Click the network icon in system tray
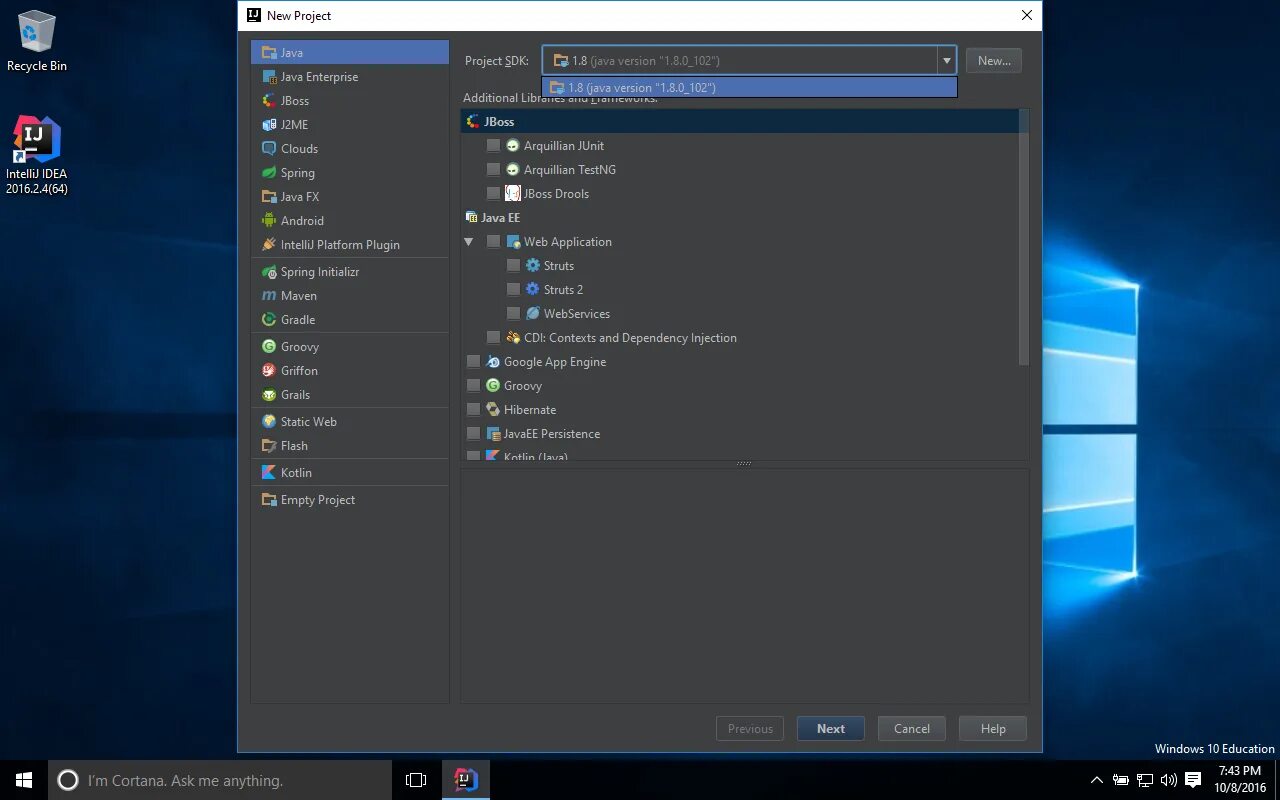 point(1145,780)
